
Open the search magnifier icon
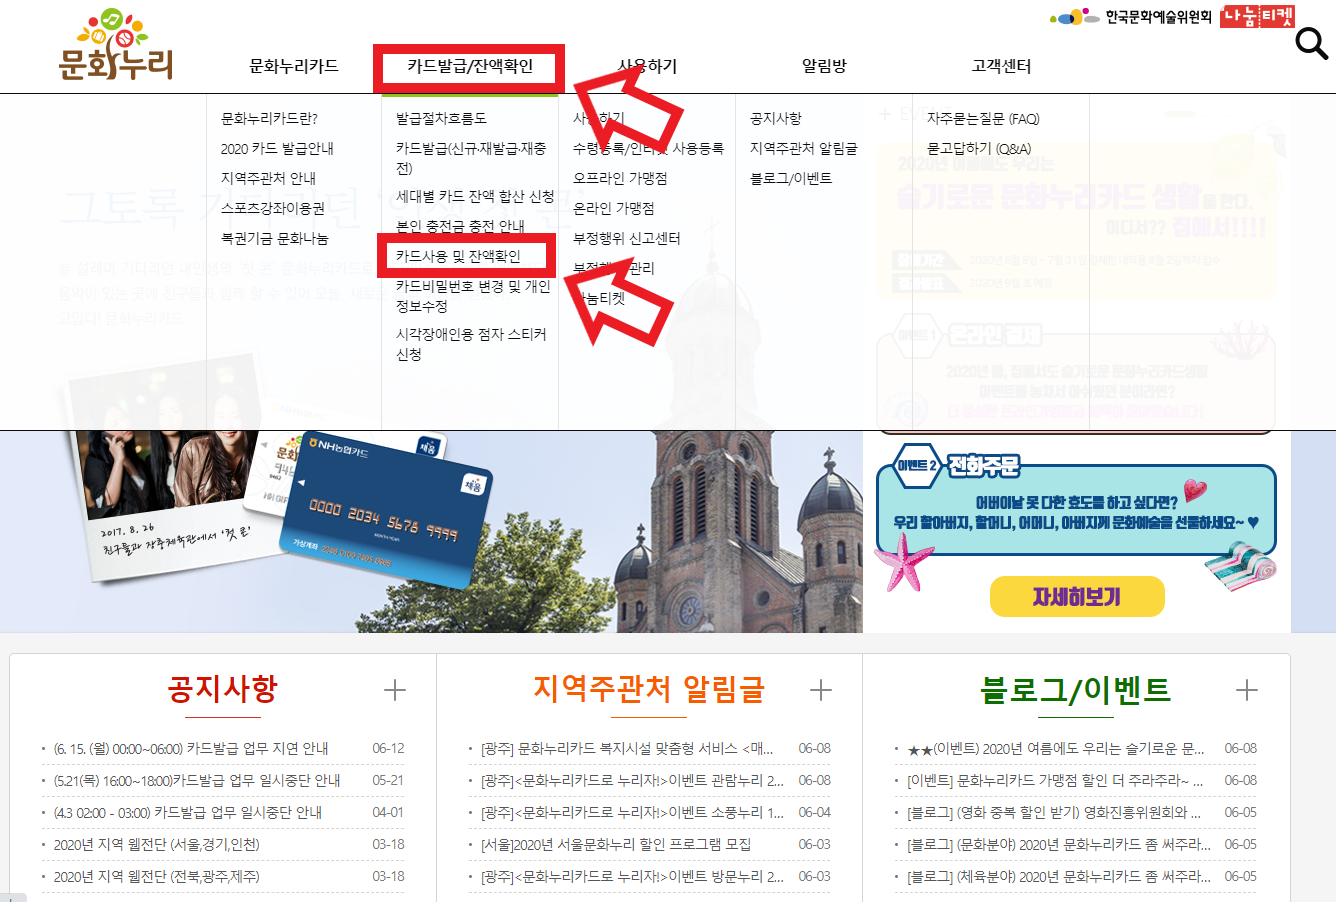(x=1311, y=44)
